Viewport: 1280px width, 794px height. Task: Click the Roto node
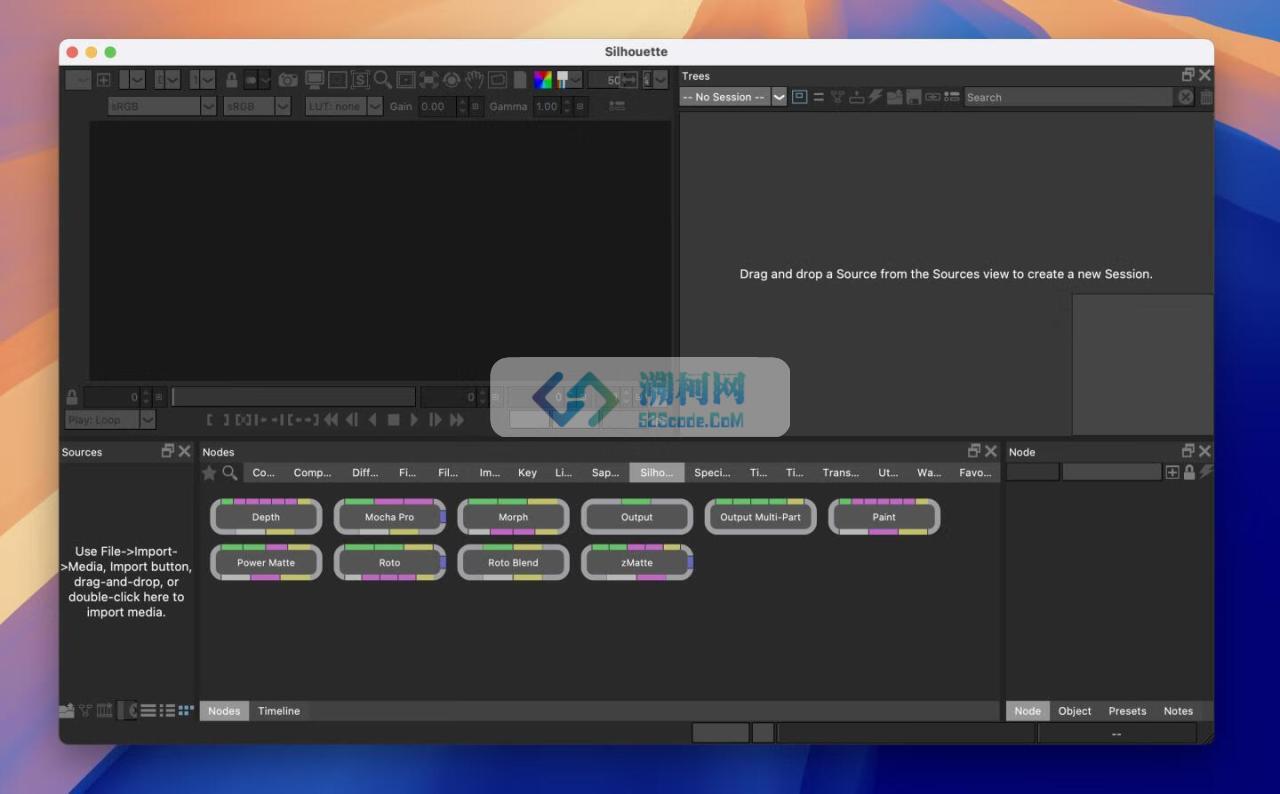pos(389,562)
